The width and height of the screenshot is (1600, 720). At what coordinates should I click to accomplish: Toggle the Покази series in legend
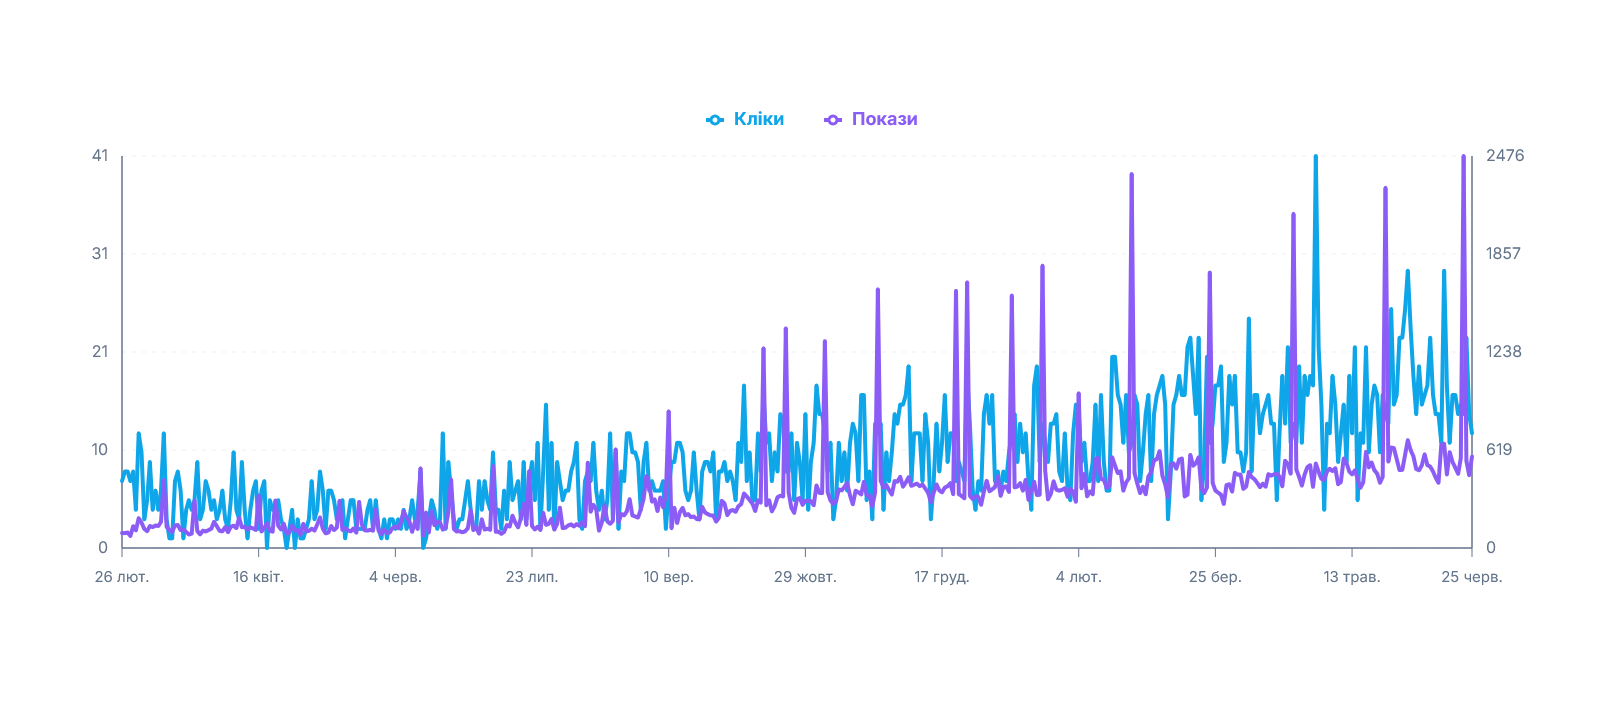click(870, 119)
